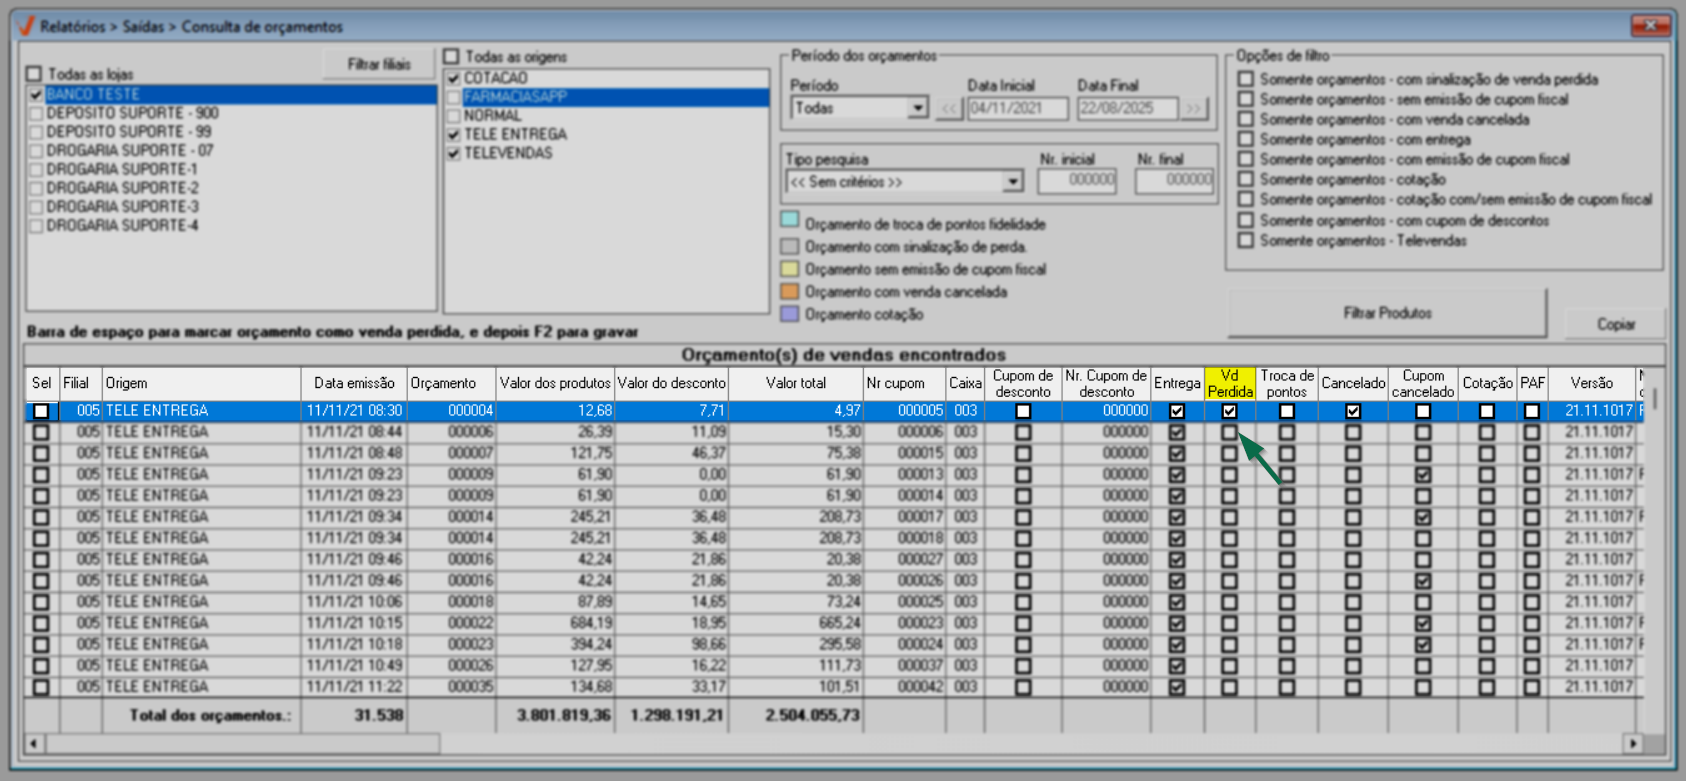The image size is (1686, 781).
Task: Tick Vd Perdida on the second row
Action: click(x=1229, y=432)
